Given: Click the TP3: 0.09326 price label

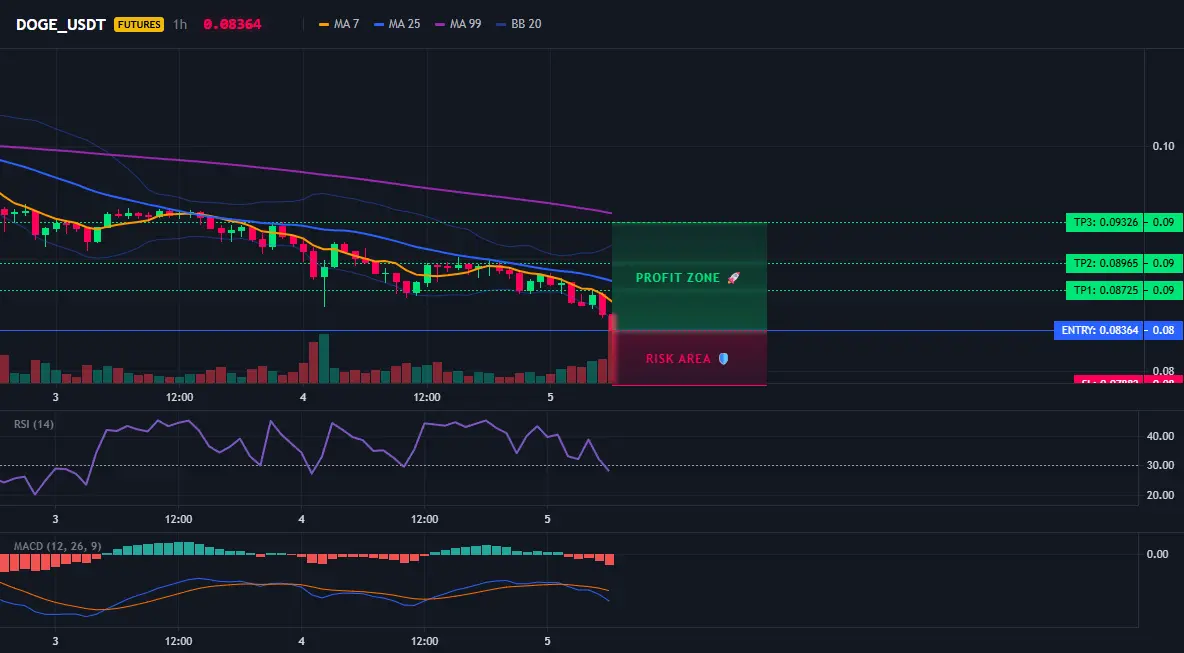Looking at the screenshot, I should (1104, 223).
